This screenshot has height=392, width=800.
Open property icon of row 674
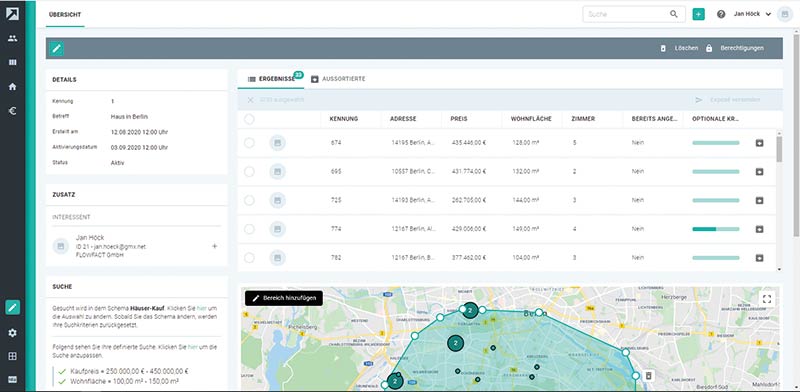[x=278, y=143]
